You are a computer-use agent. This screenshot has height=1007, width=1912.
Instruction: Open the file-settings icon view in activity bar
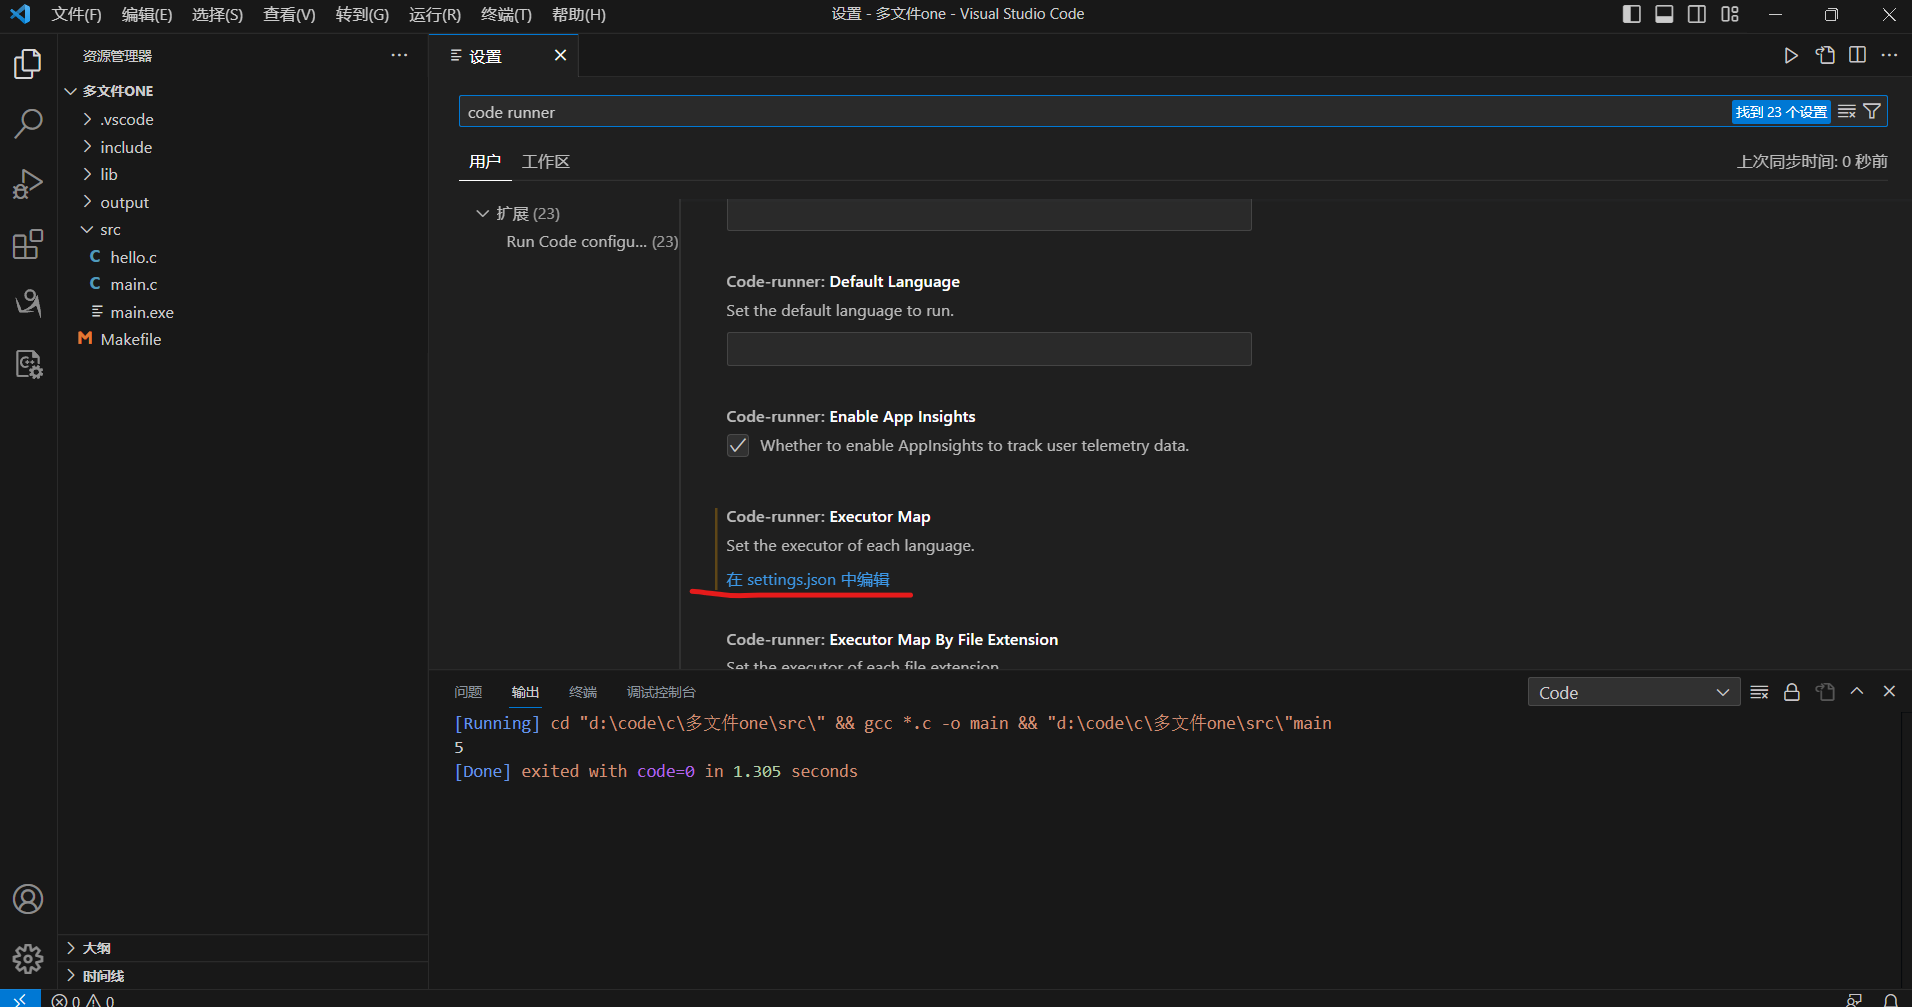[x=28, y=364]
